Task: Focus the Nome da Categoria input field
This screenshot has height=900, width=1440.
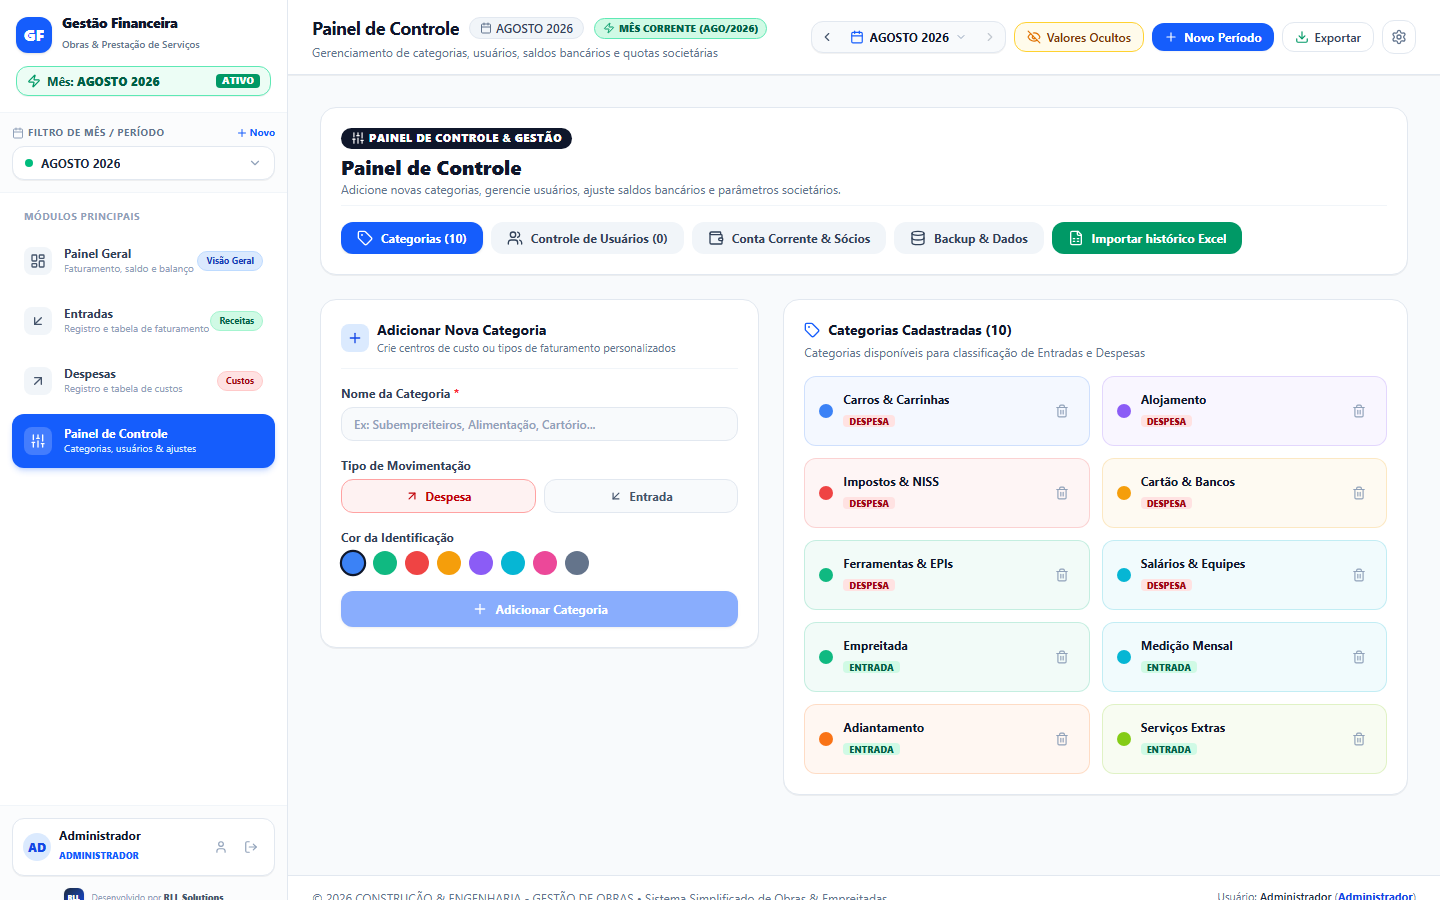Action: click(539, 424)
